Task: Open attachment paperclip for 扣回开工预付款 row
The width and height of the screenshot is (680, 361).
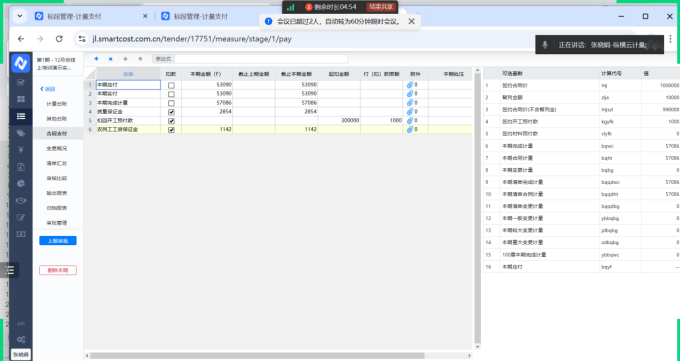Action: (x=409, y=120)
